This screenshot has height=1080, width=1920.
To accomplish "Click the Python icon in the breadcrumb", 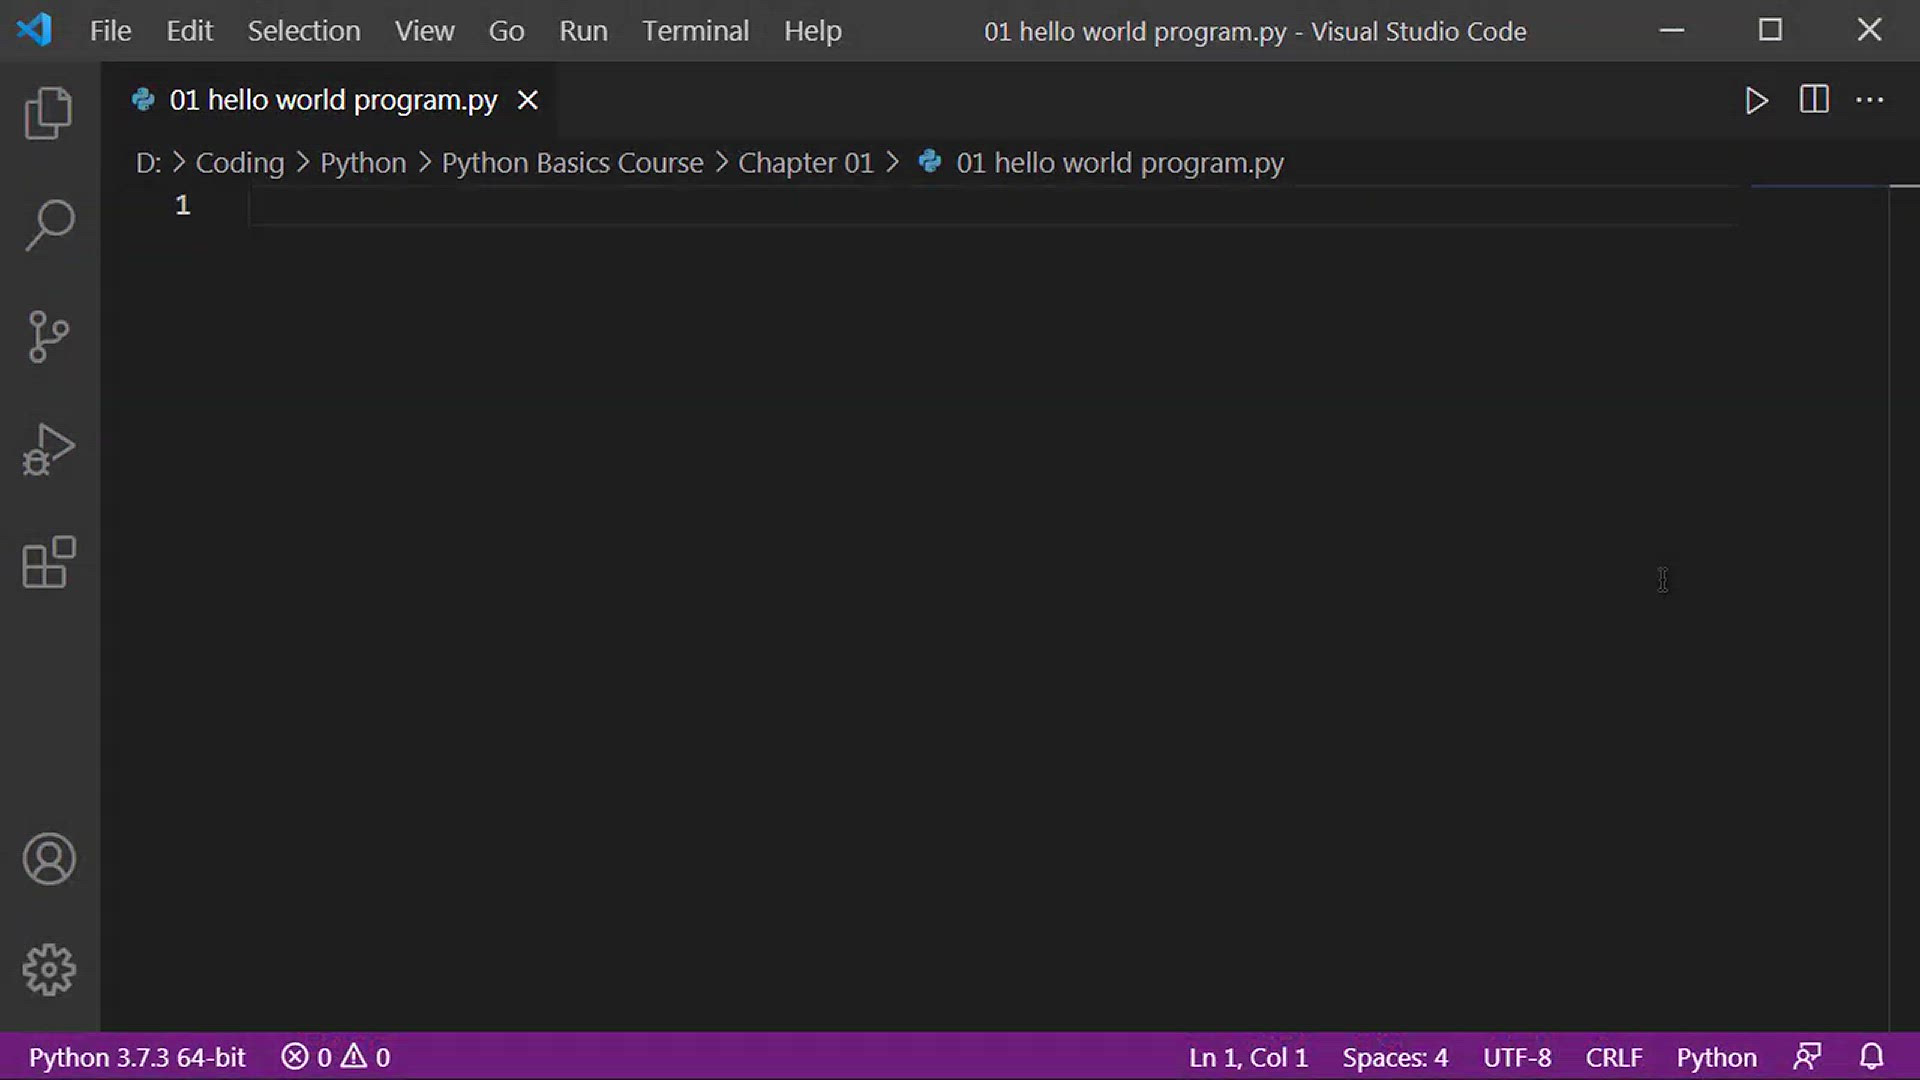I will (x=930, y=161).
